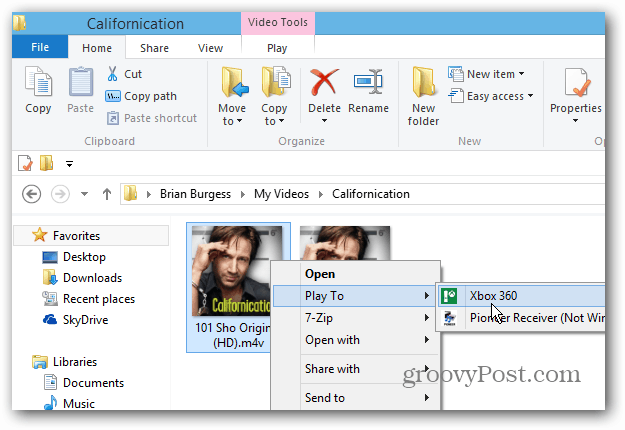This screenshot has height=430, width=625.
Task: Choose Open in context menu
Action: tap(356, 274)
